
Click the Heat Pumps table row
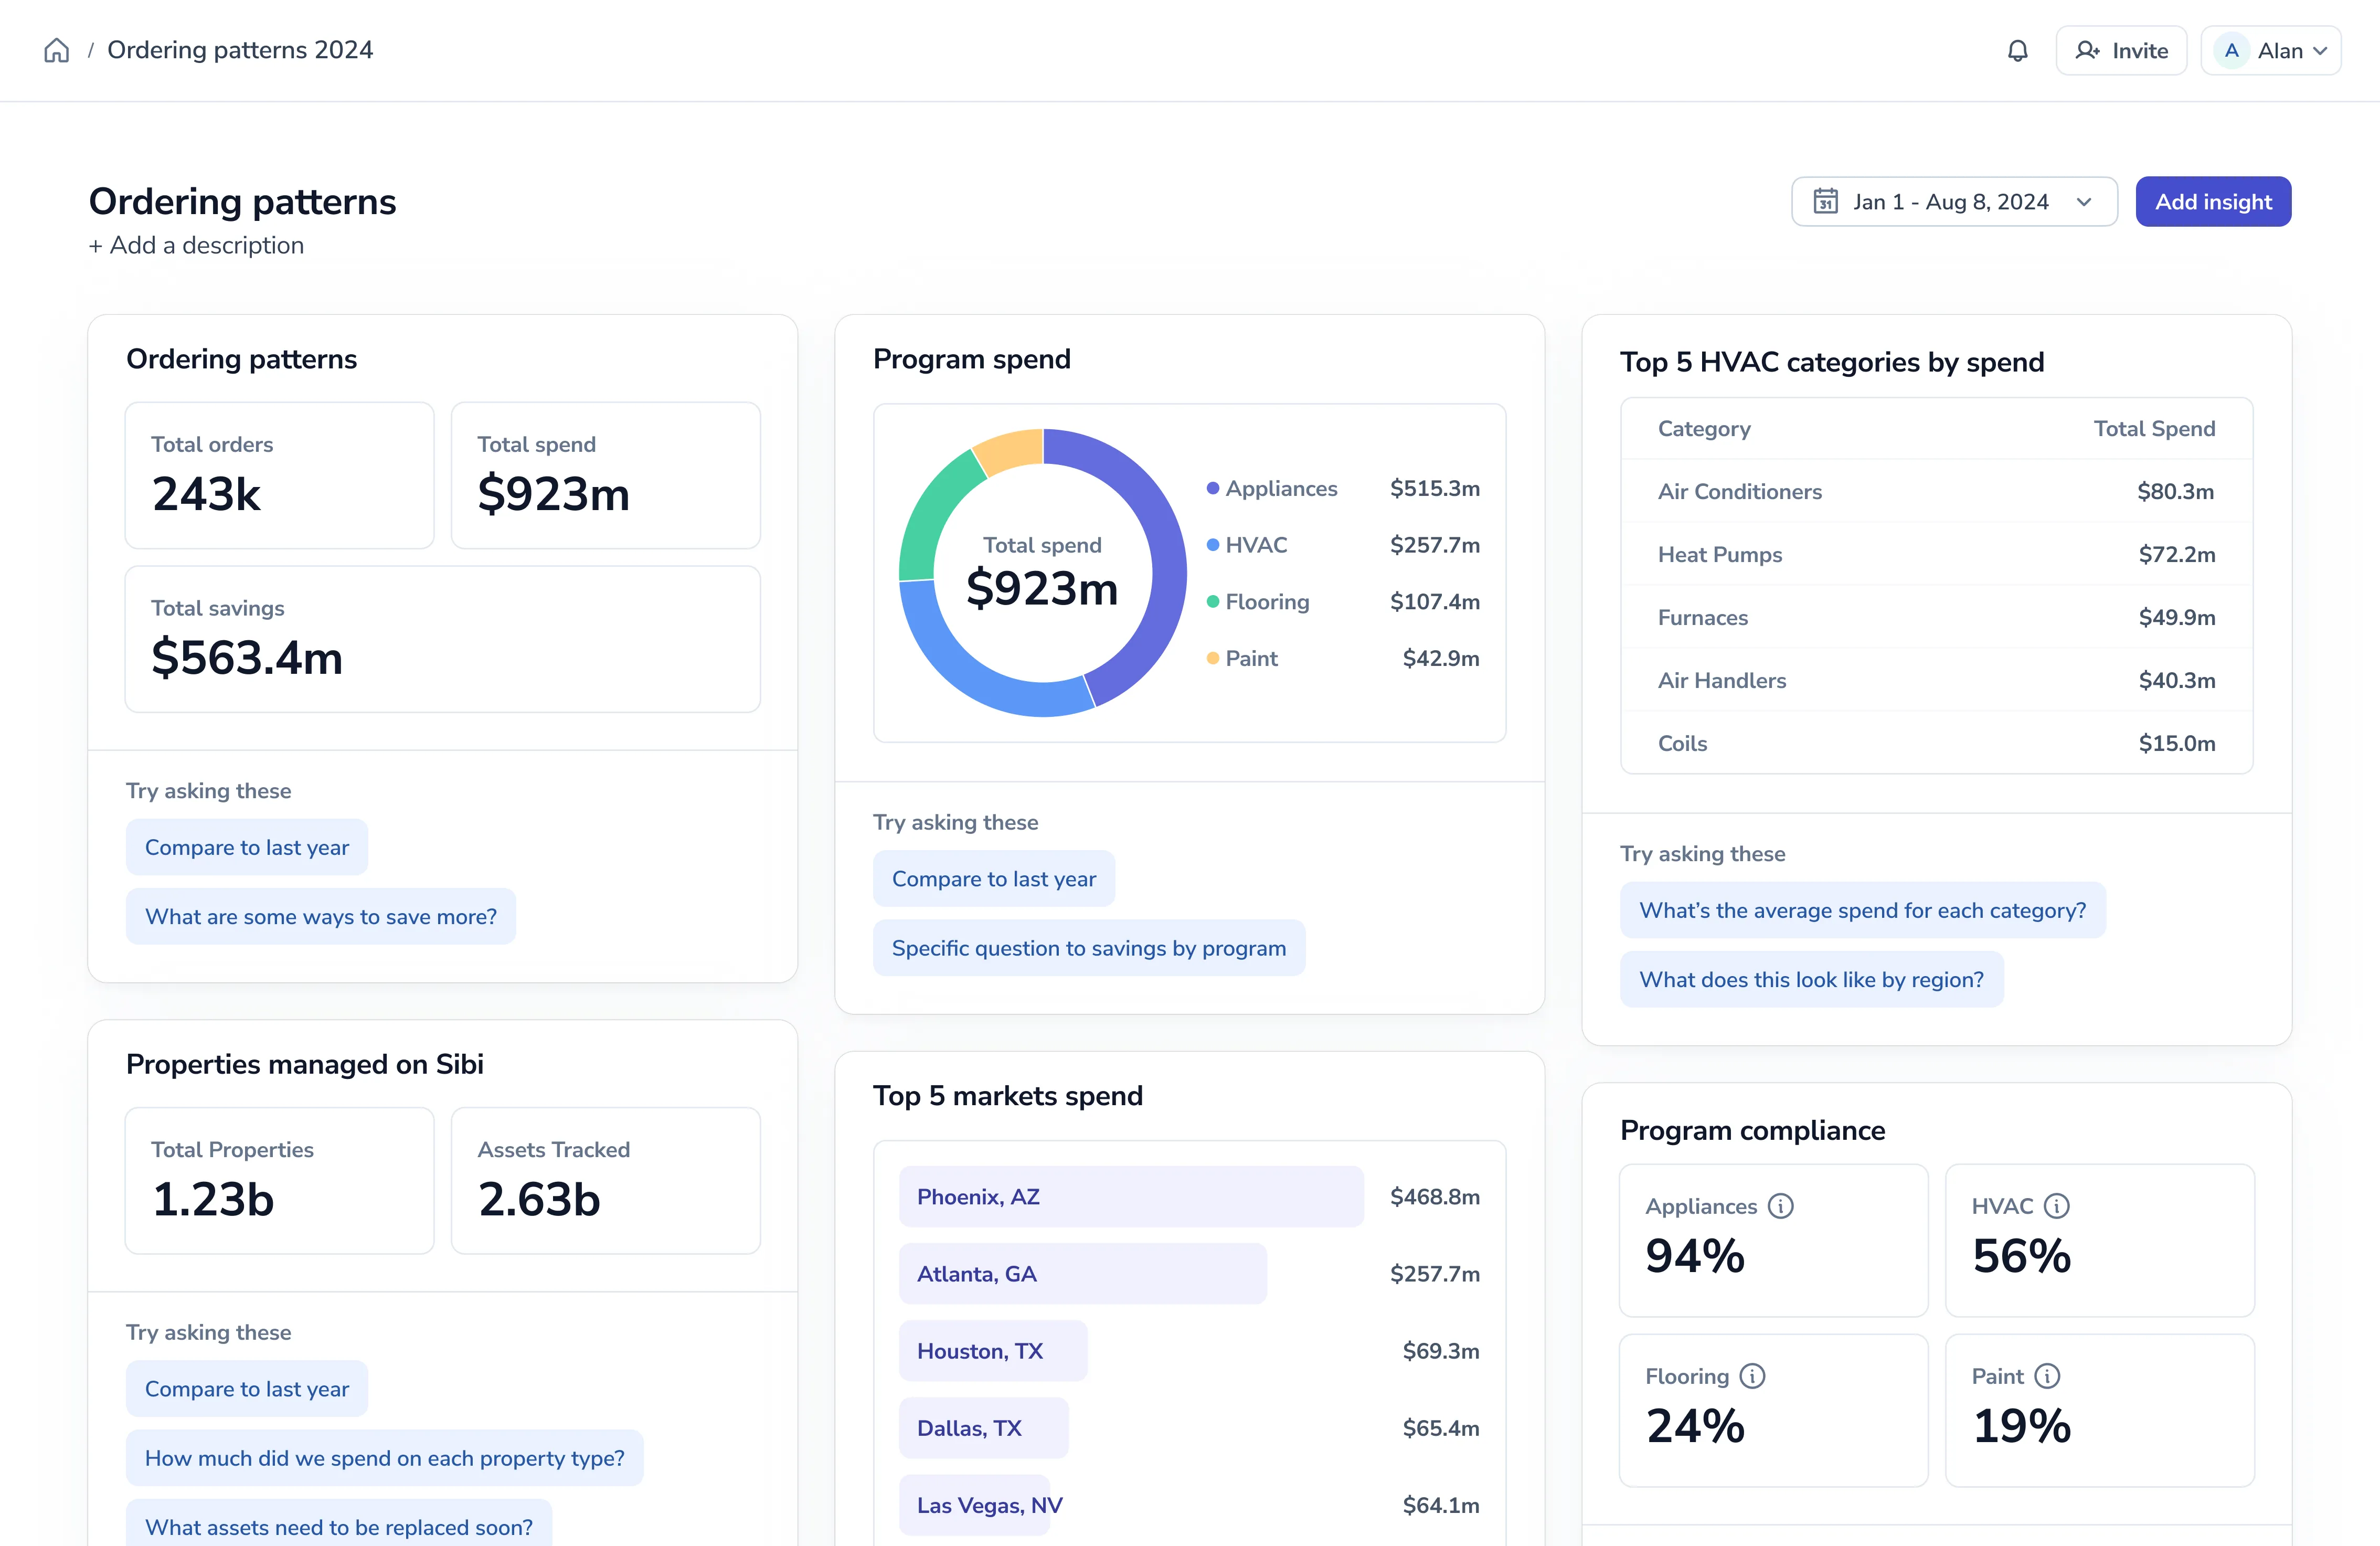1936,554
